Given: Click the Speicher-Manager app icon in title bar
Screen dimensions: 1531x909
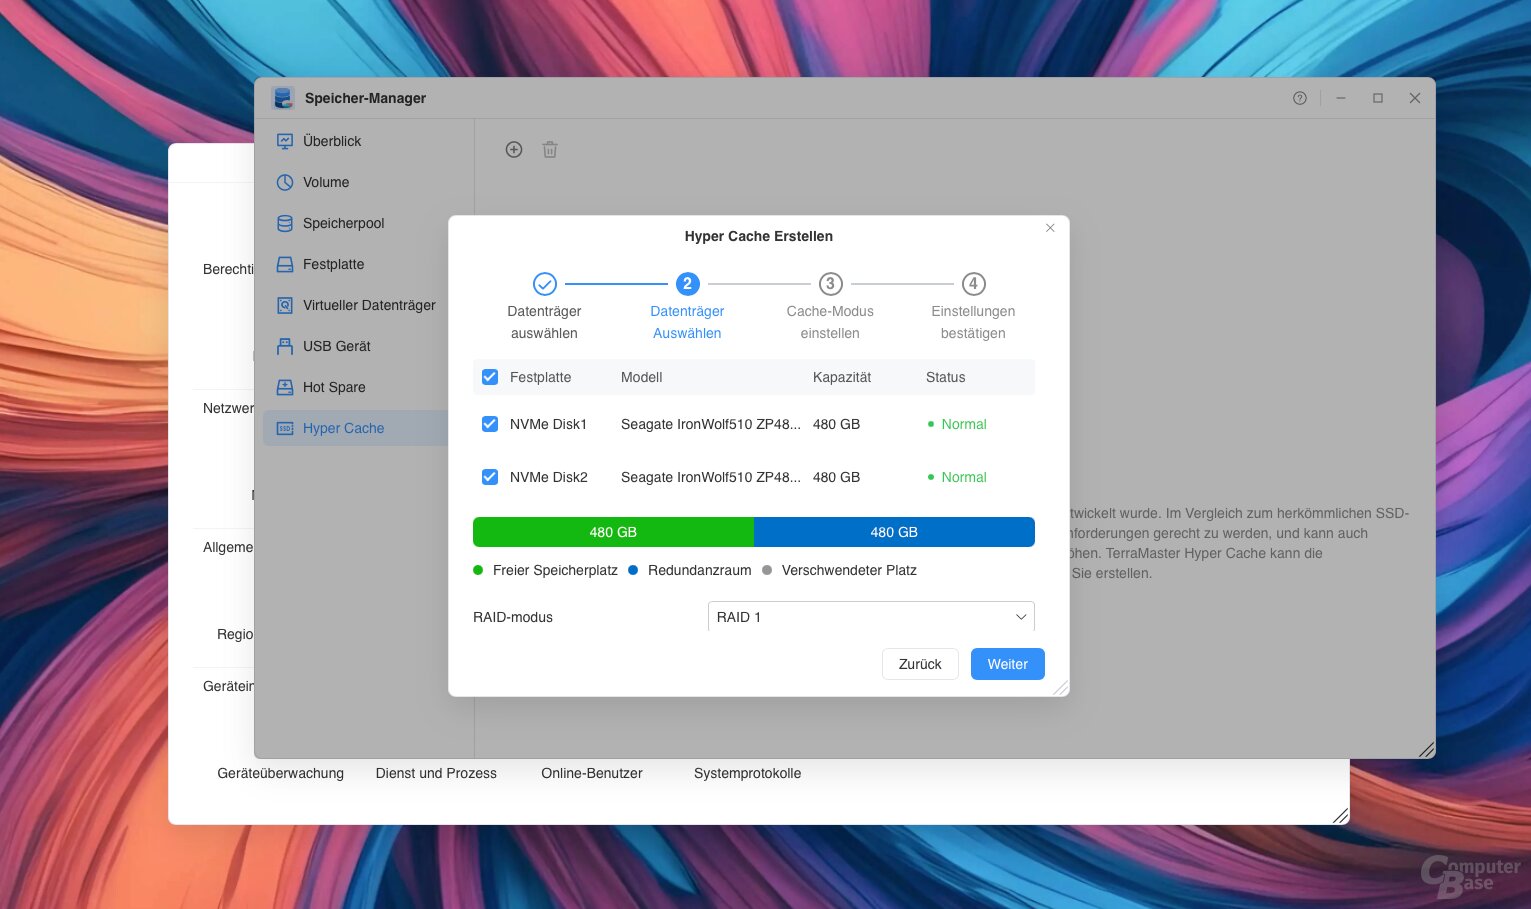Looking at the screenshot, I should pyautogui.click(x=283, y=98).
